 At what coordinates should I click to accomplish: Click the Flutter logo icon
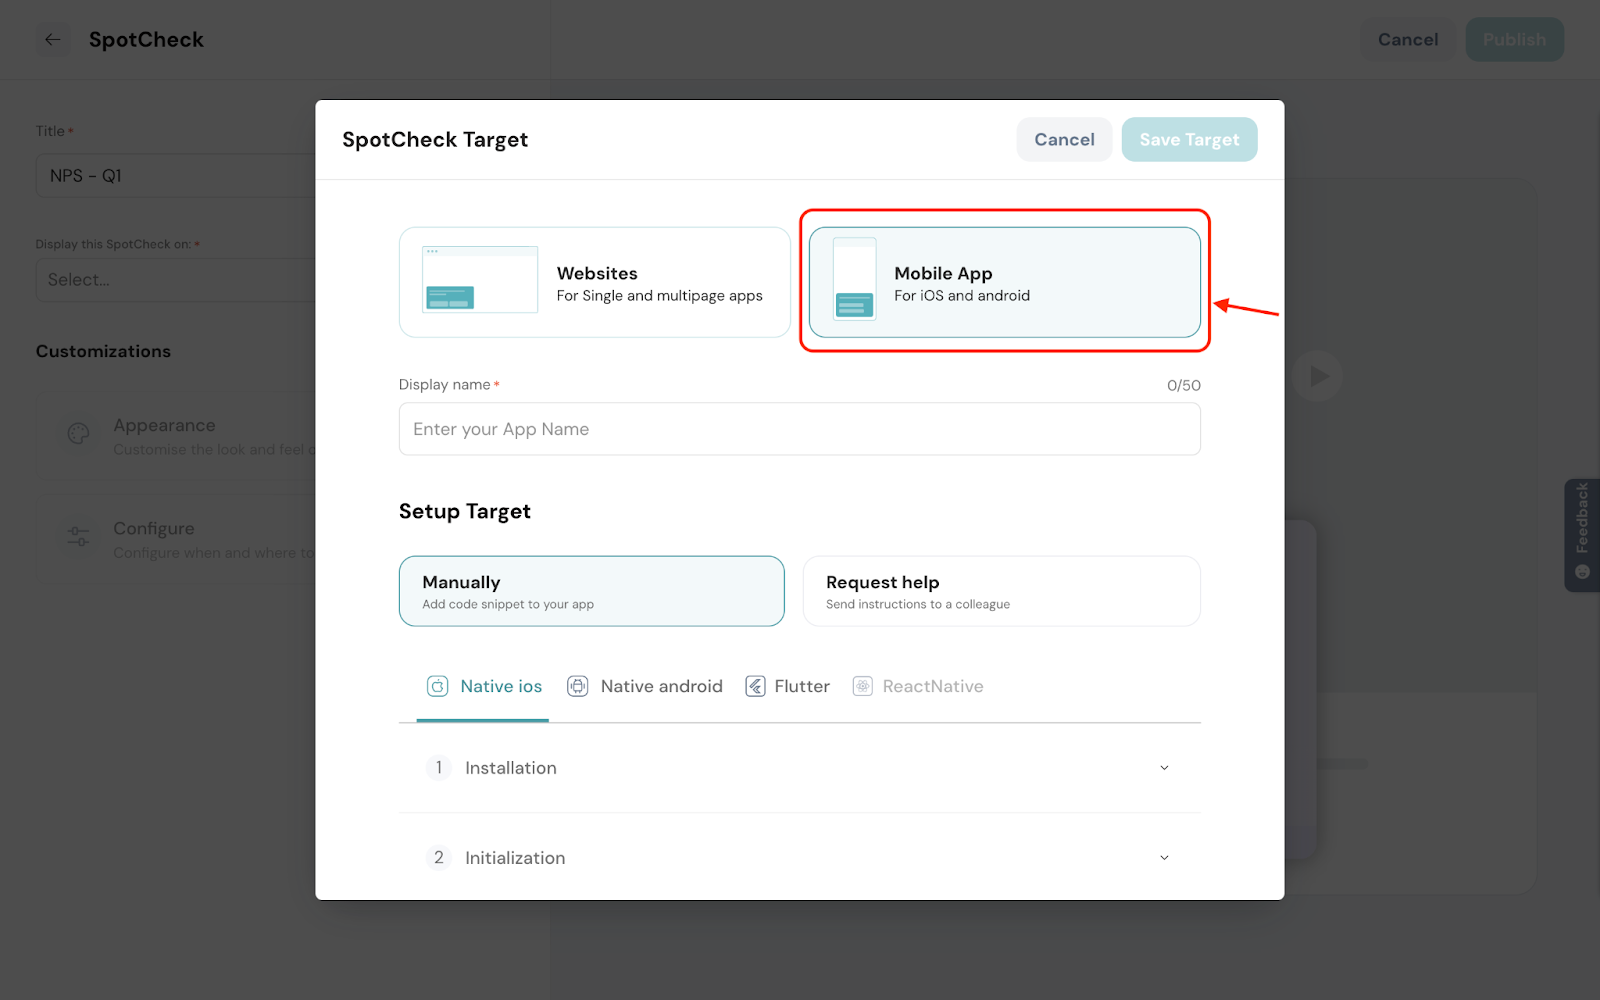(x=755, y=686)
